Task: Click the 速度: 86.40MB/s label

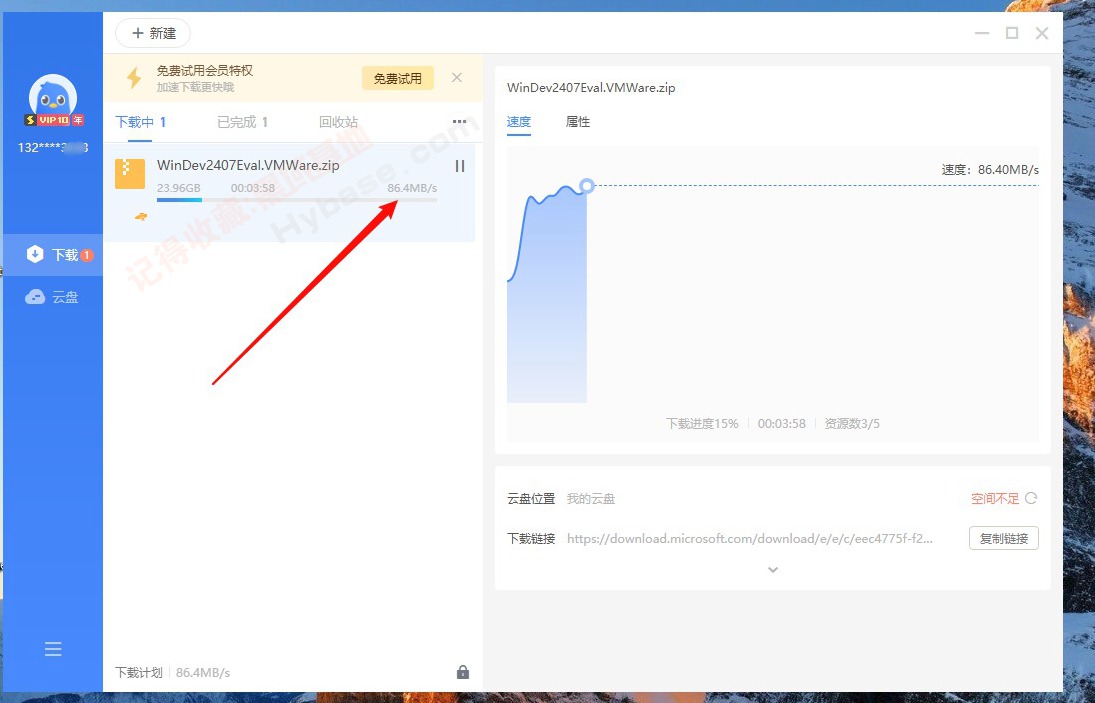Action: (990, 170)
